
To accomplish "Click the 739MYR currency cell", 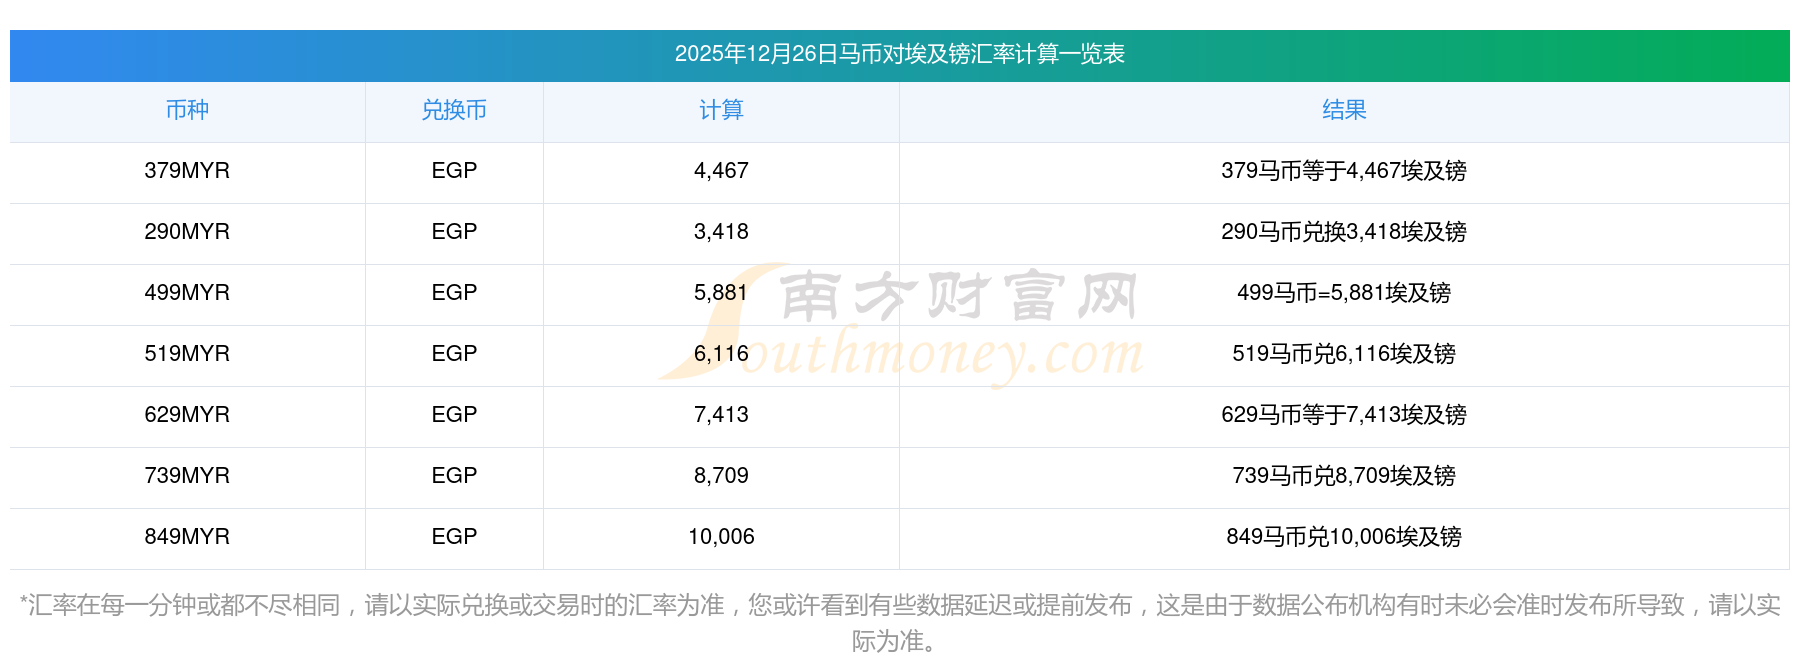I will [187, 476].
